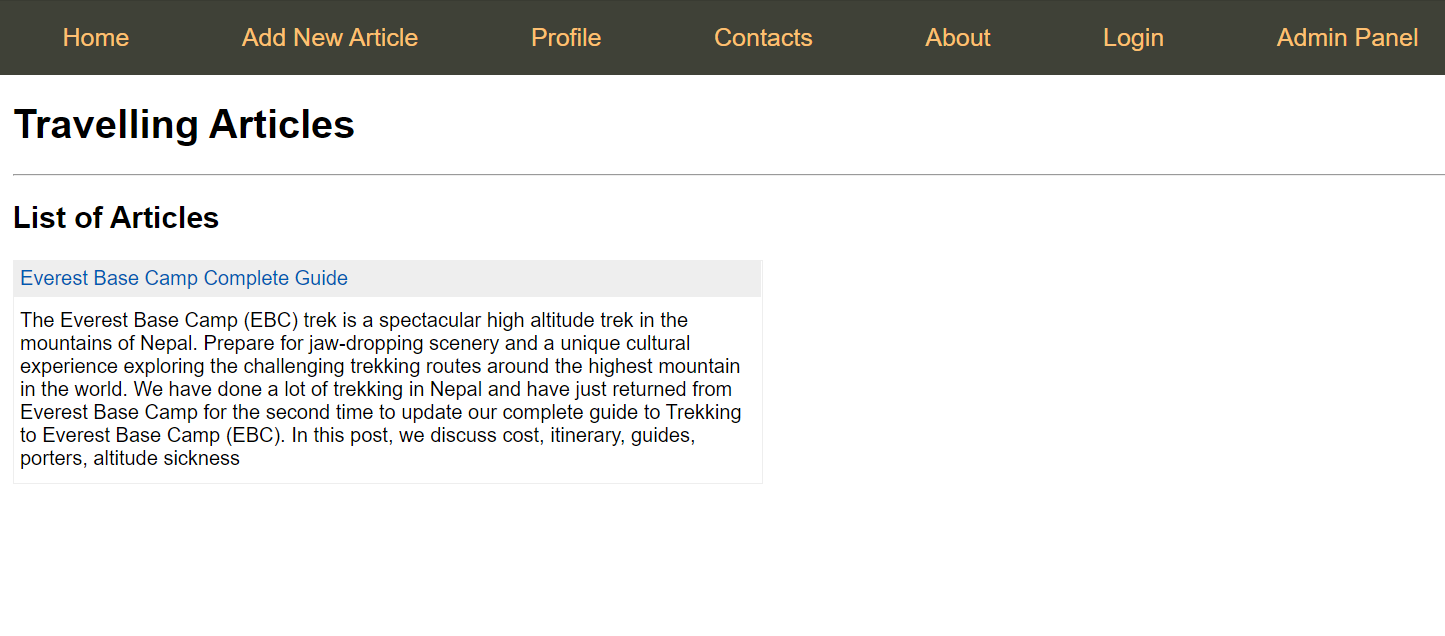Open Everest Base Camp Complete Guide article
This screenshot has height=636, width=1445.
click(x=184, y=278)
